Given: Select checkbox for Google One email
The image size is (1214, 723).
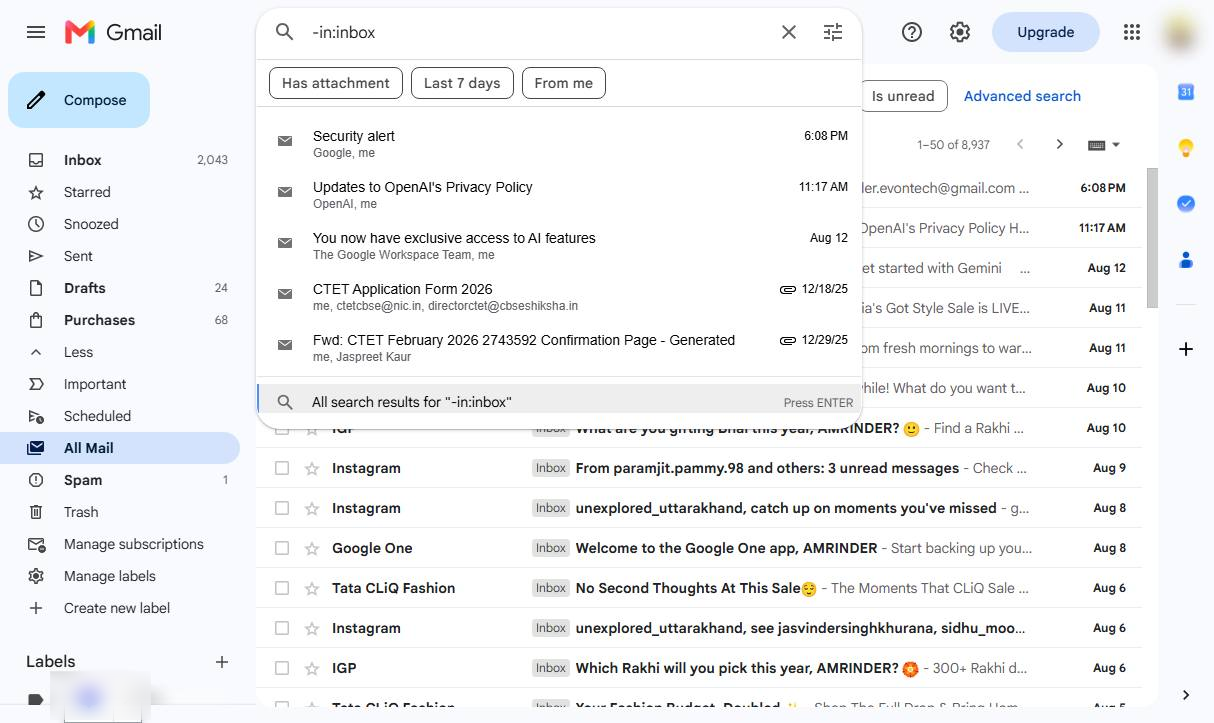Looking at the screenshot, I should coord(282,548).
